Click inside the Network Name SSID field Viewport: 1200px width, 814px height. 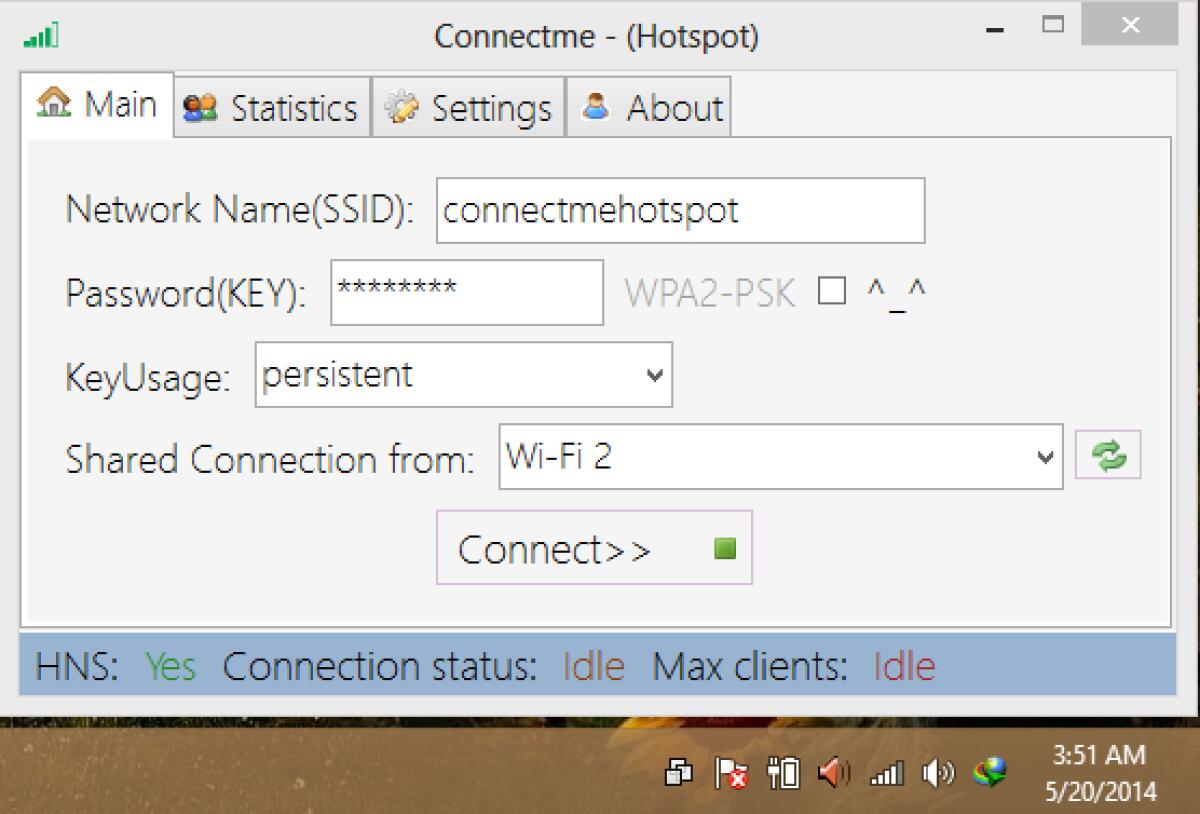click(680, 210)
